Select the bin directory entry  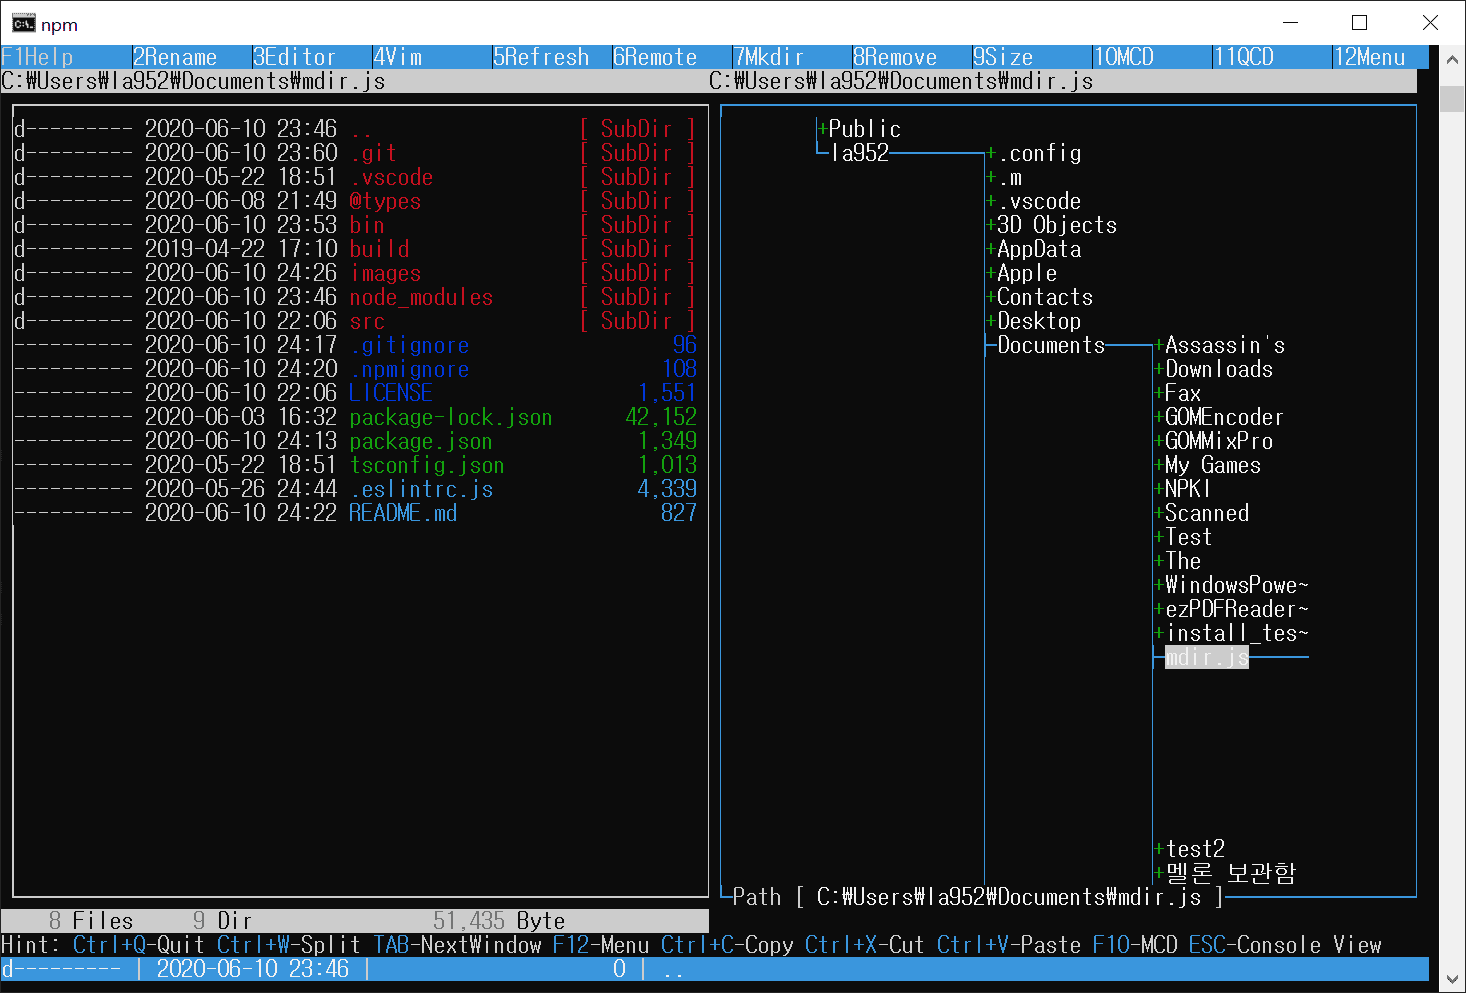pyautogui.click(x=355, y=225)
